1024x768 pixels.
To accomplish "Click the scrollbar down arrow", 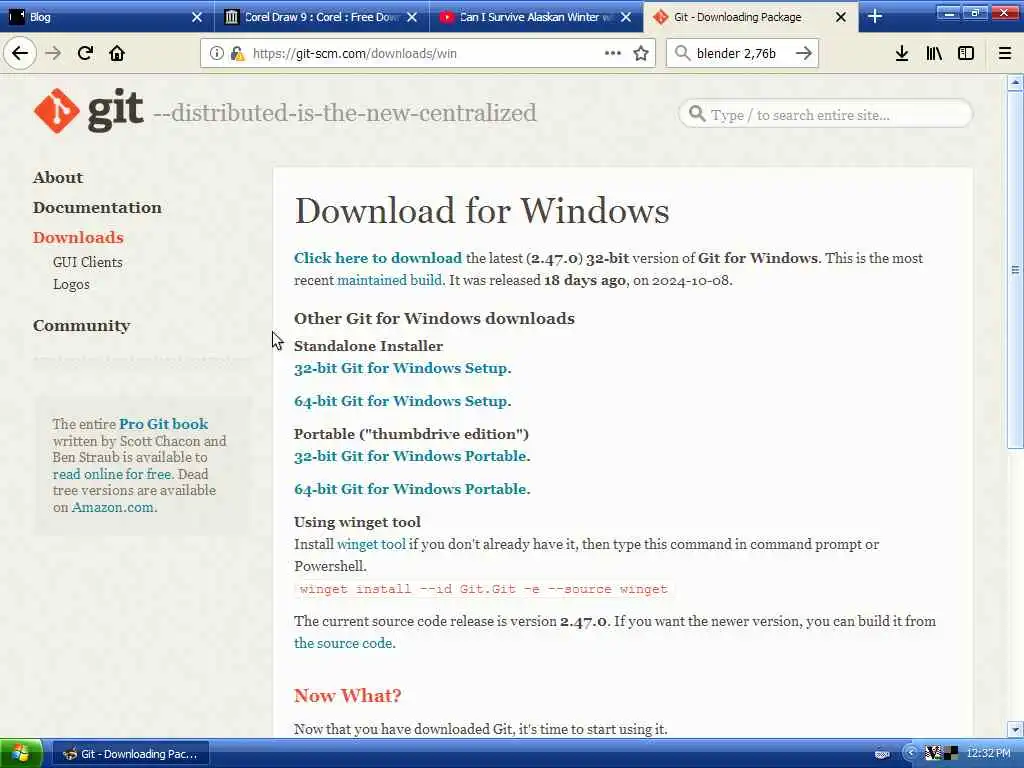I will [1015, 729].
